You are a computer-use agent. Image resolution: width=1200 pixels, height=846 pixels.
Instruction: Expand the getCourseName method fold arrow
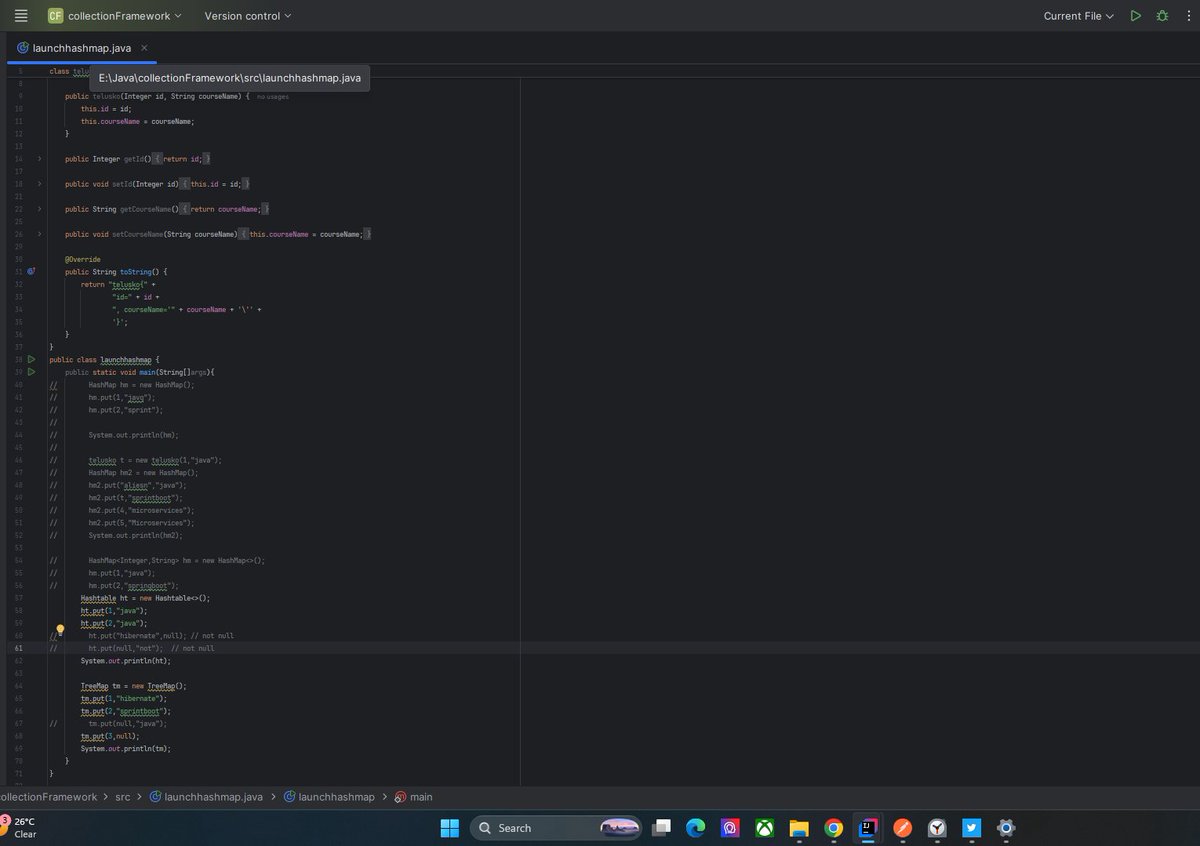[x=39, y=208]
